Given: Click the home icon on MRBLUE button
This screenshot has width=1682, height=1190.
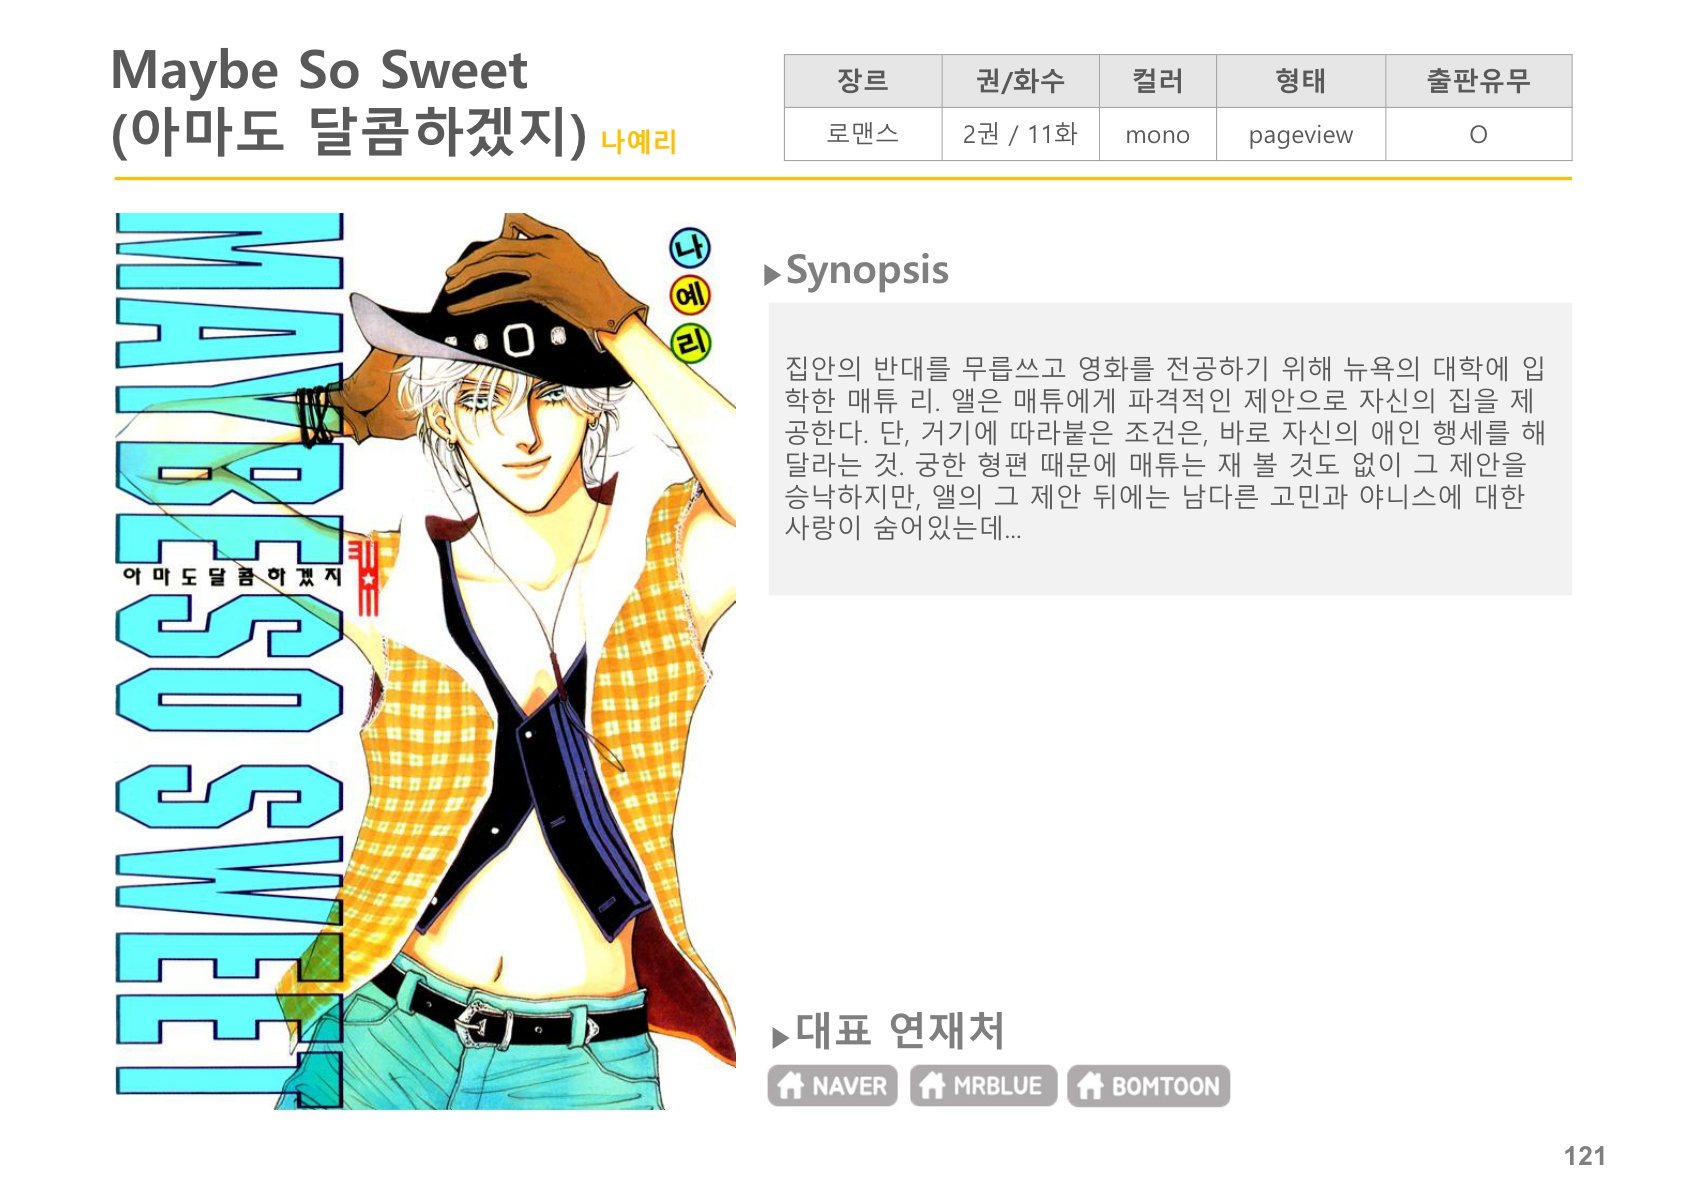Looking at the screenshot, I should pyautogui.click(x=932, y=1085).
